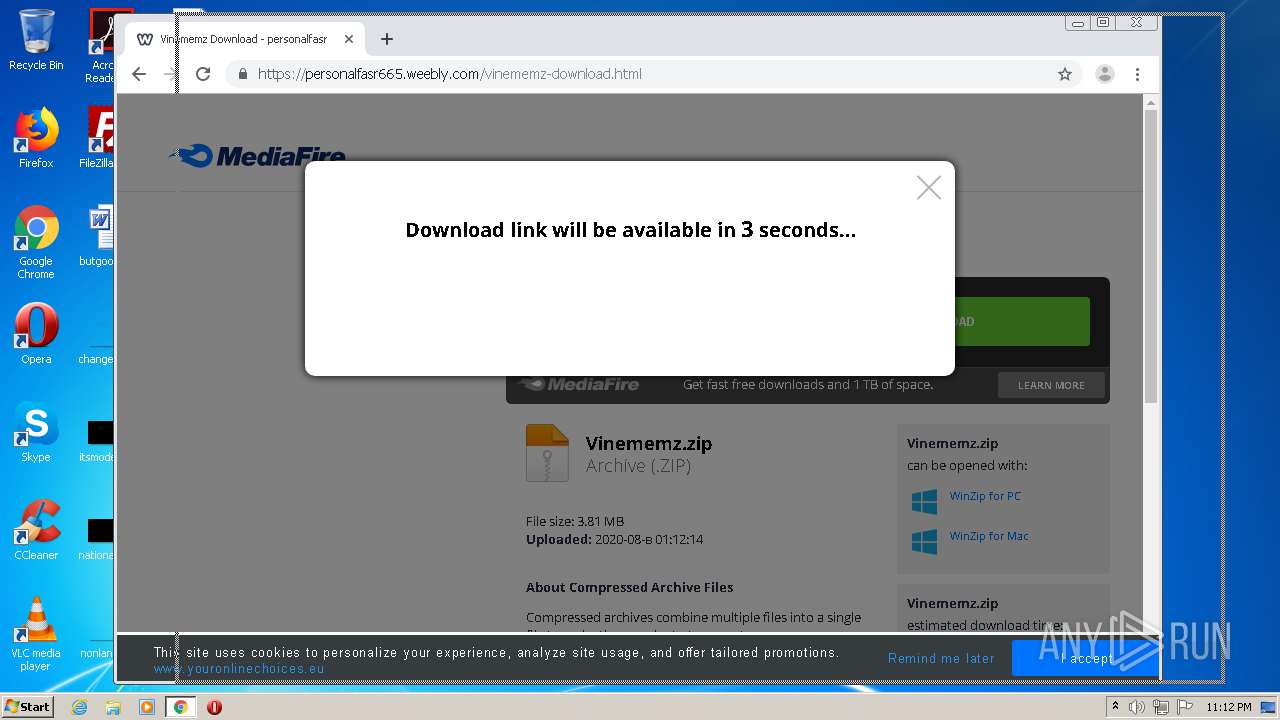Open the Recycle Bin desktop icon
Image resolution: width=1280 pixels, height=720 pixels.
click(x=36, y=40)
